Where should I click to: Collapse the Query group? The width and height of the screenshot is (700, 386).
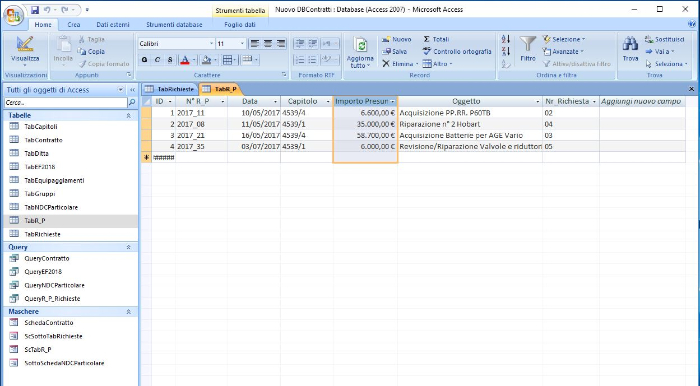[x=129, y=247]
